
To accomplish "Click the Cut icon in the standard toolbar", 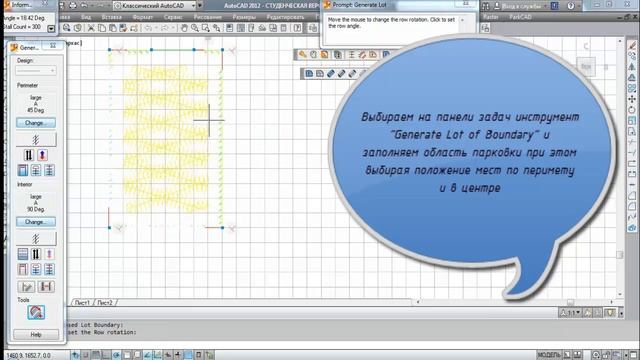I will point(91,28).
